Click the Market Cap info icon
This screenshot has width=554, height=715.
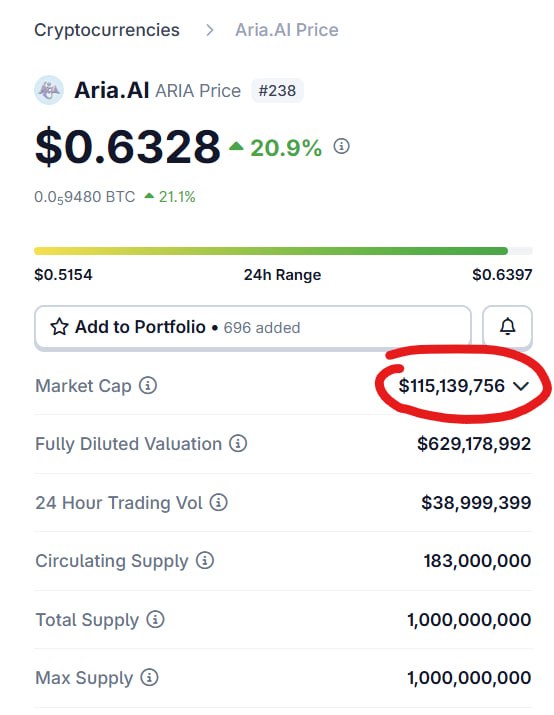pyautogui.click(x=148, y=385)
